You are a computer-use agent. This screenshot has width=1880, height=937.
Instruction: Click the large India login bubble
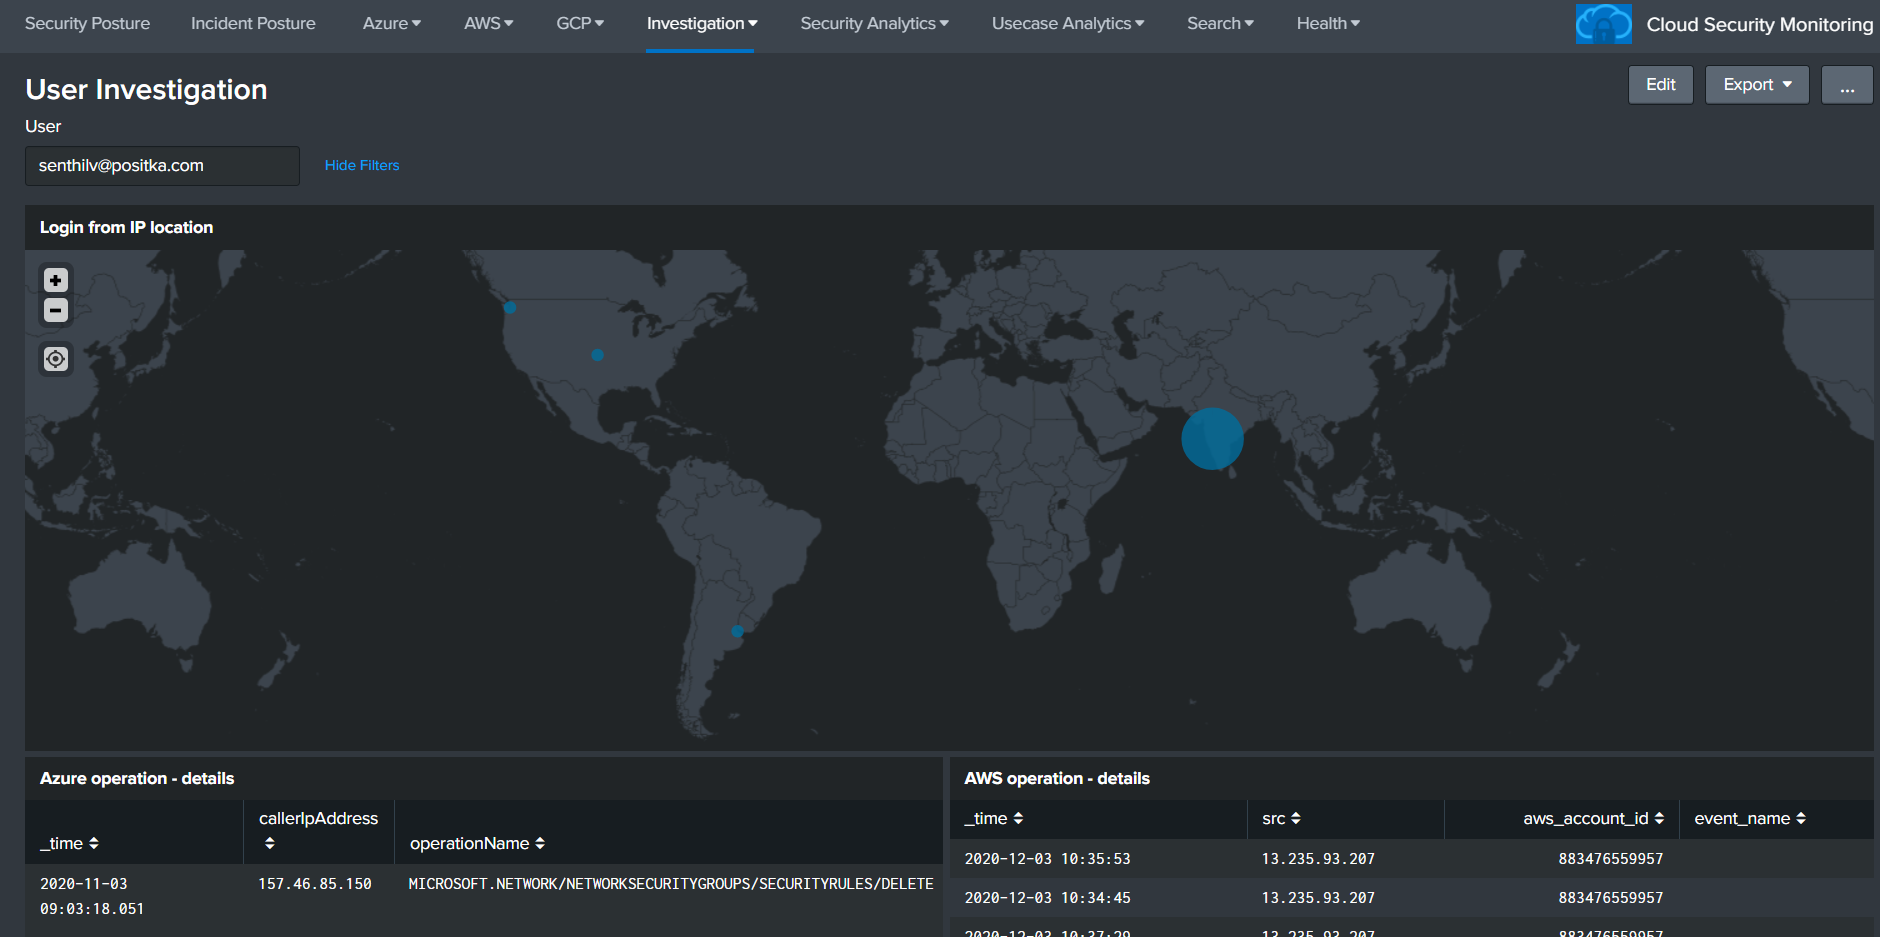1212,438
